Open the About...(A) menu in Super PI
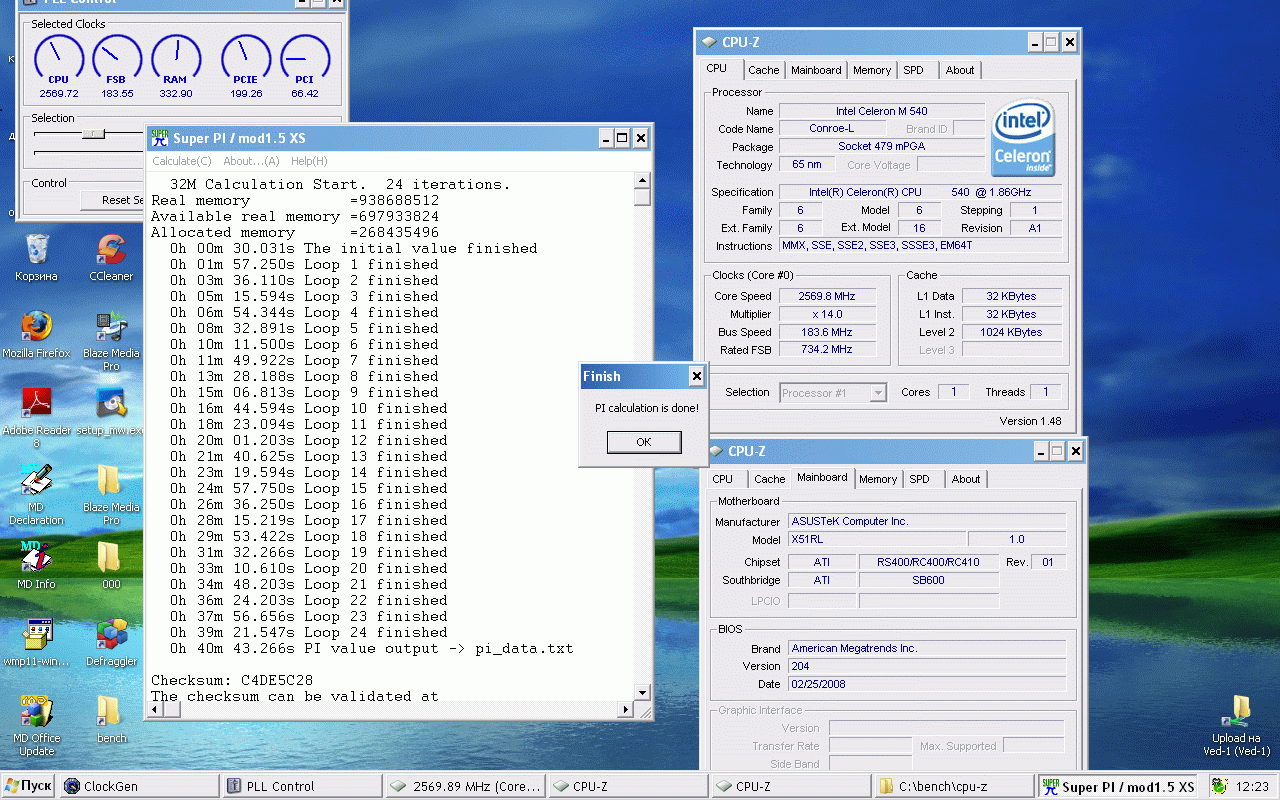The height and width of the screenshot is (800, 1280). 251,161
